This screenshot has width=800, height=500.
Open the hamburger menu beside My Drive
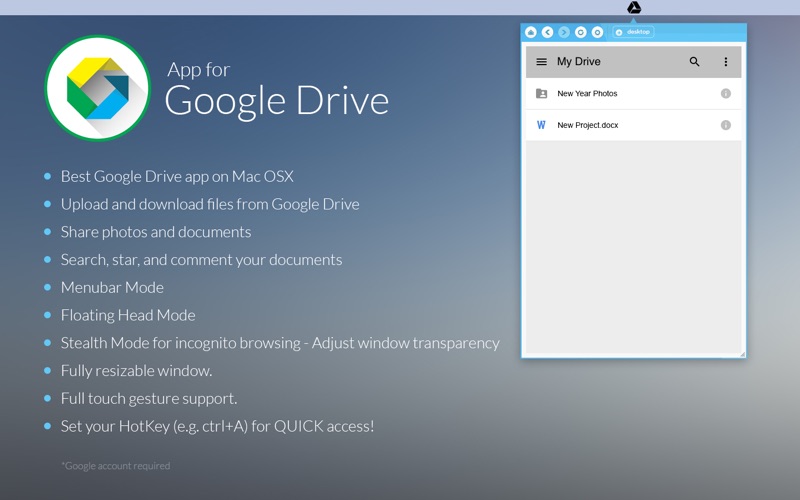(x=541, y=62)
